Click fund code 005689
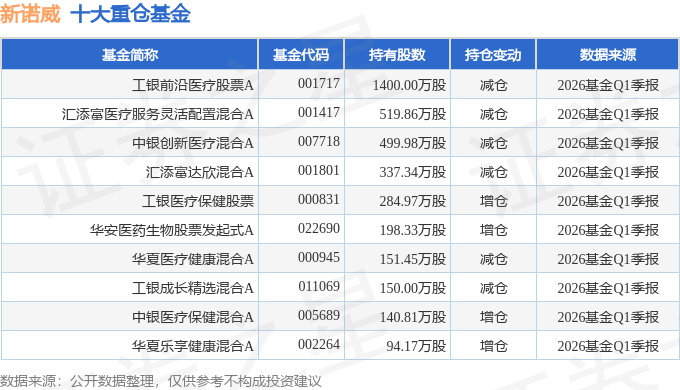The height and width of the screenshot is (390, 680). pos(319,315)
